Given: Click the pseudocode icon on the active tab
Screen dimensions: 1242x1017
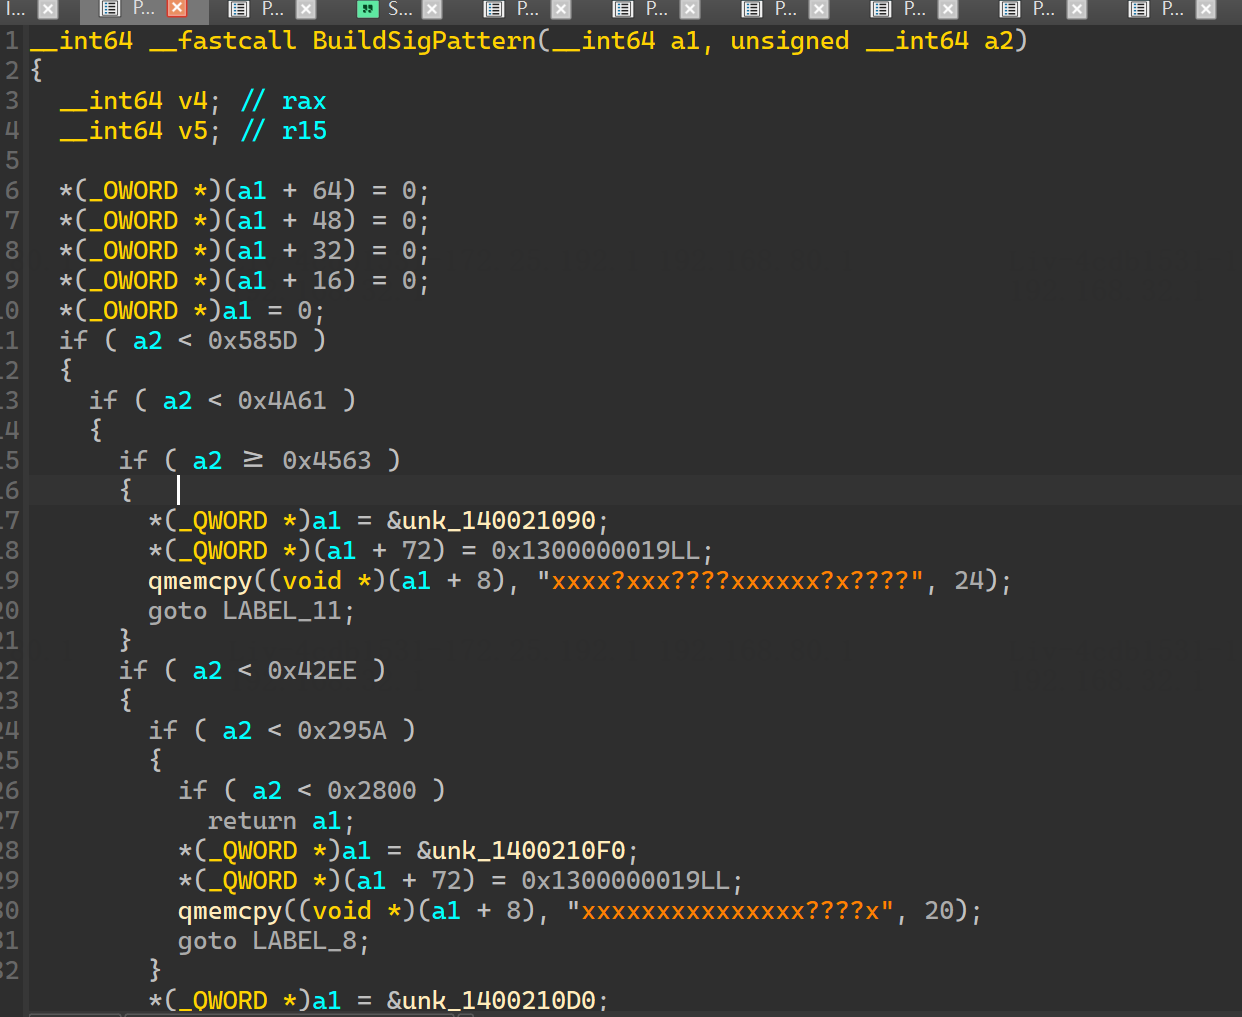Looking at the screenshot, I should tap(110, 9).
